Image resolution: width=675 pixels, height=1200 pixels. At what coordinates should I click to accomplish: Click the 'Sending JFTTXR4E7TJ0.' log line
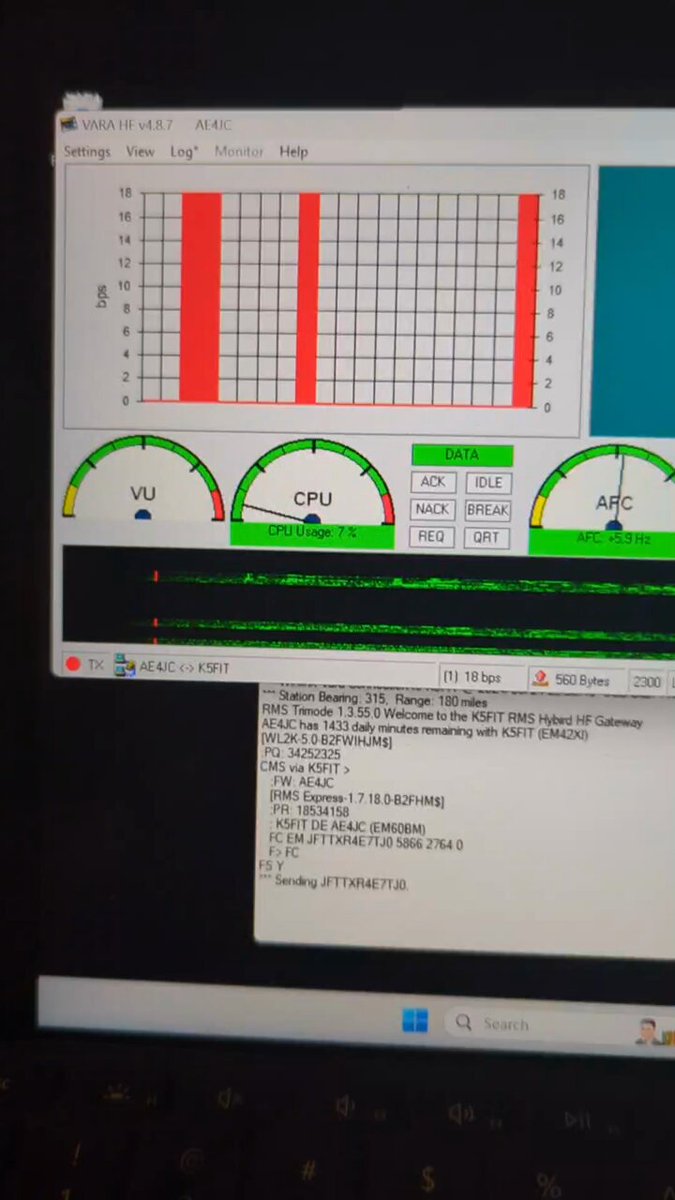[334, 884]
